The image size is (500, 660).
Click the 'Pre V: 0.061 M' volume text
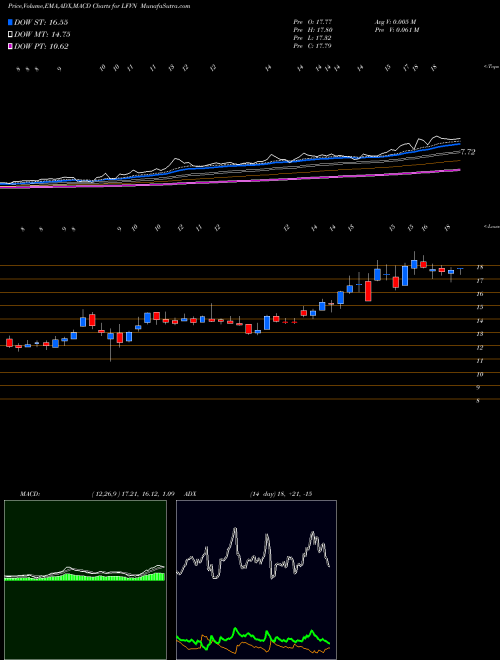tap(396, 30)
